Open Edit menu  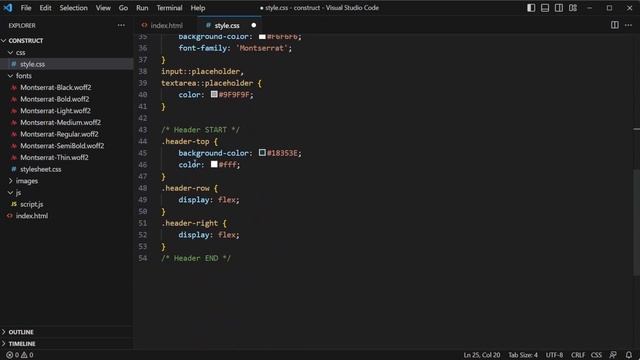click(x=45, y=8)
